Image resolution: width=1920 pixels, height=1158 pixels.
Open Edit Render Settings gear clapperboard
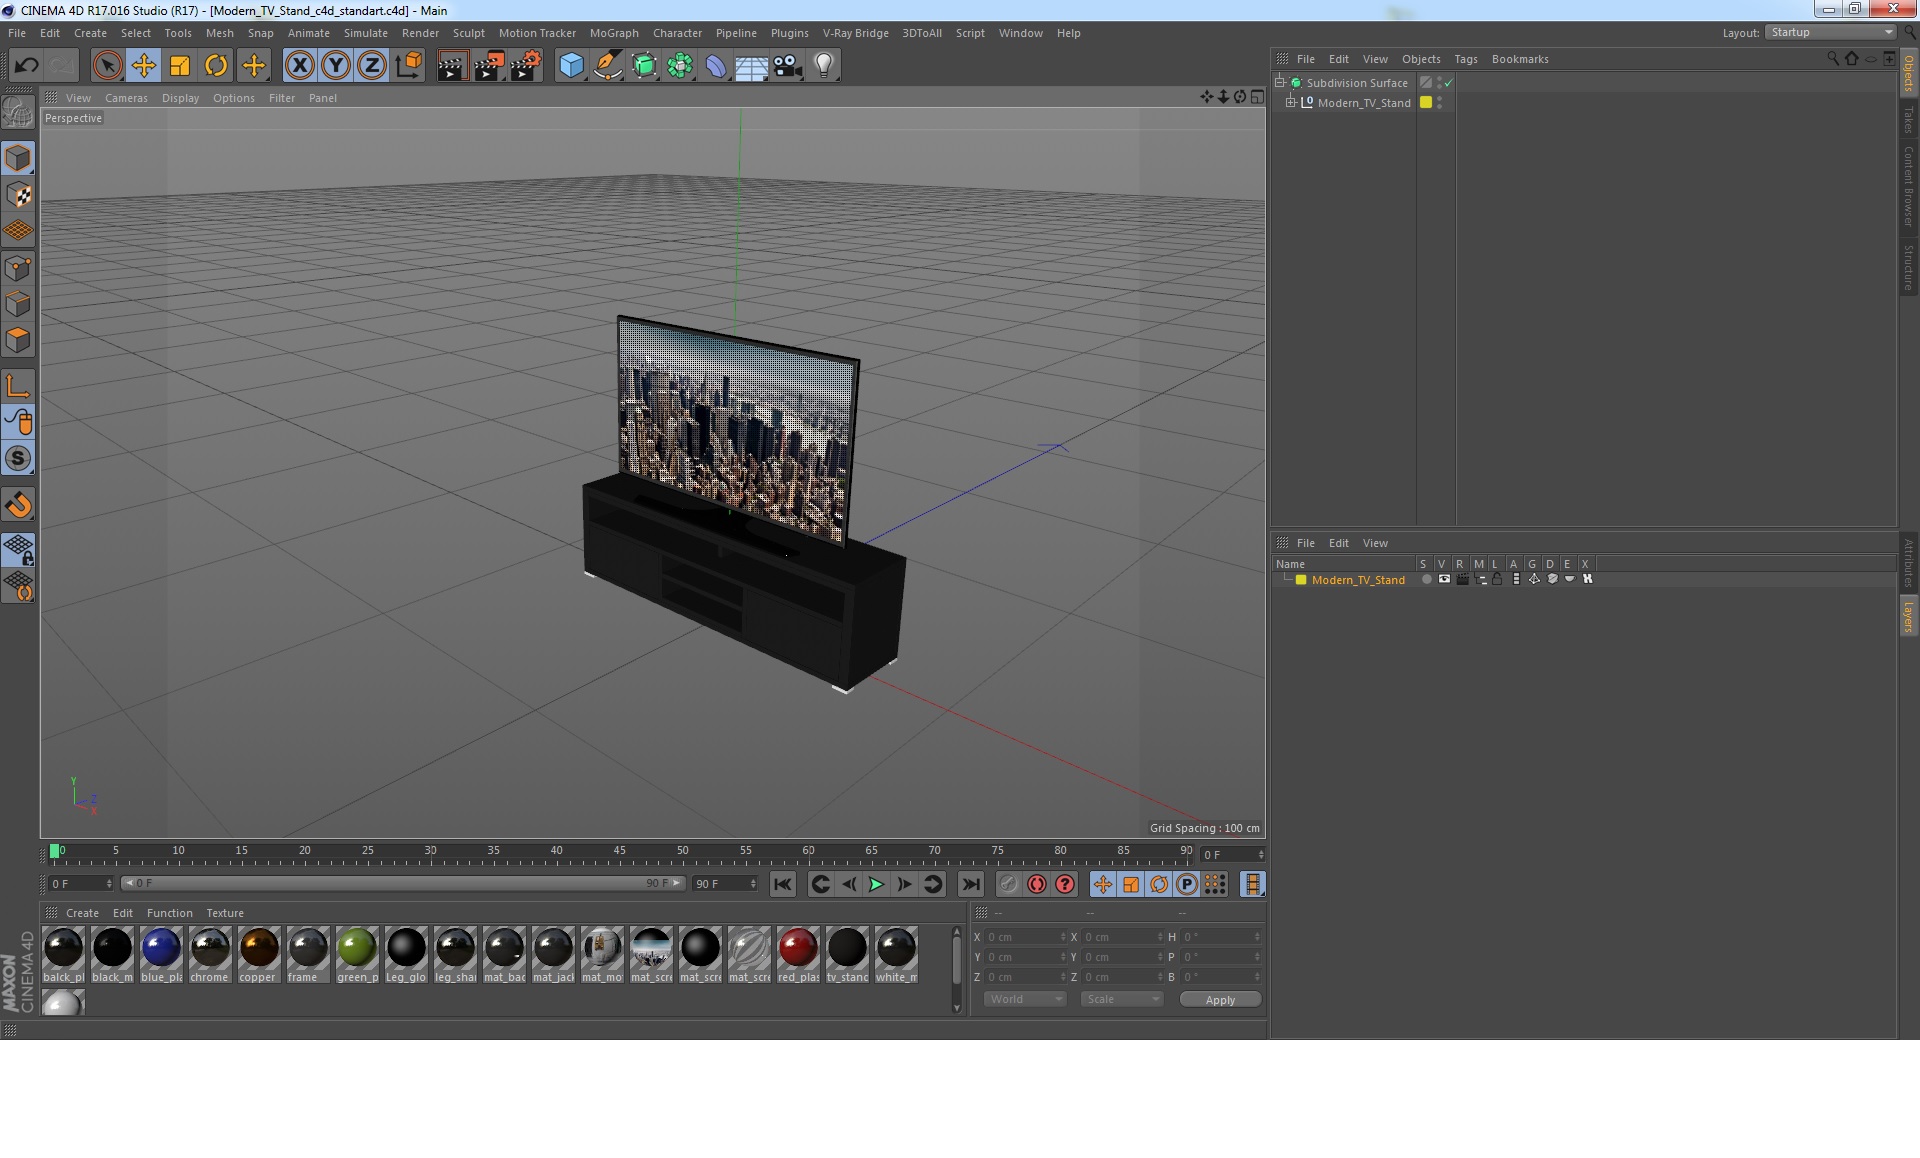(x=526, y=66)
